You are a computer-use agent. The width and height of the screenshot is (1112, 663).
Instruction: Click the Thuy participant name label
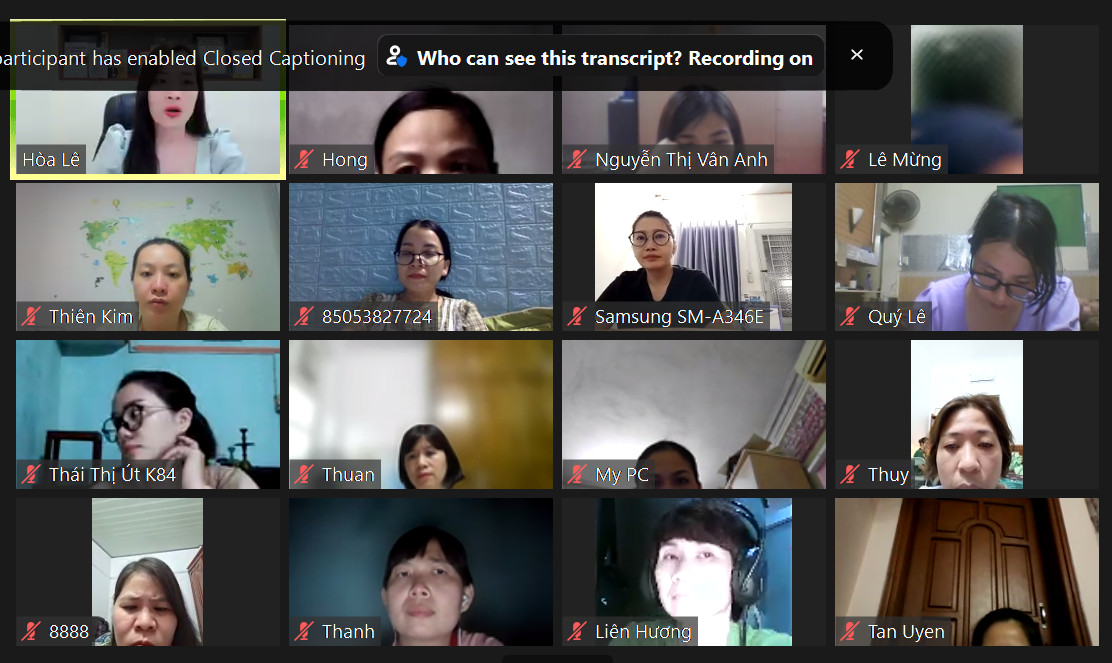pos(888,474)
